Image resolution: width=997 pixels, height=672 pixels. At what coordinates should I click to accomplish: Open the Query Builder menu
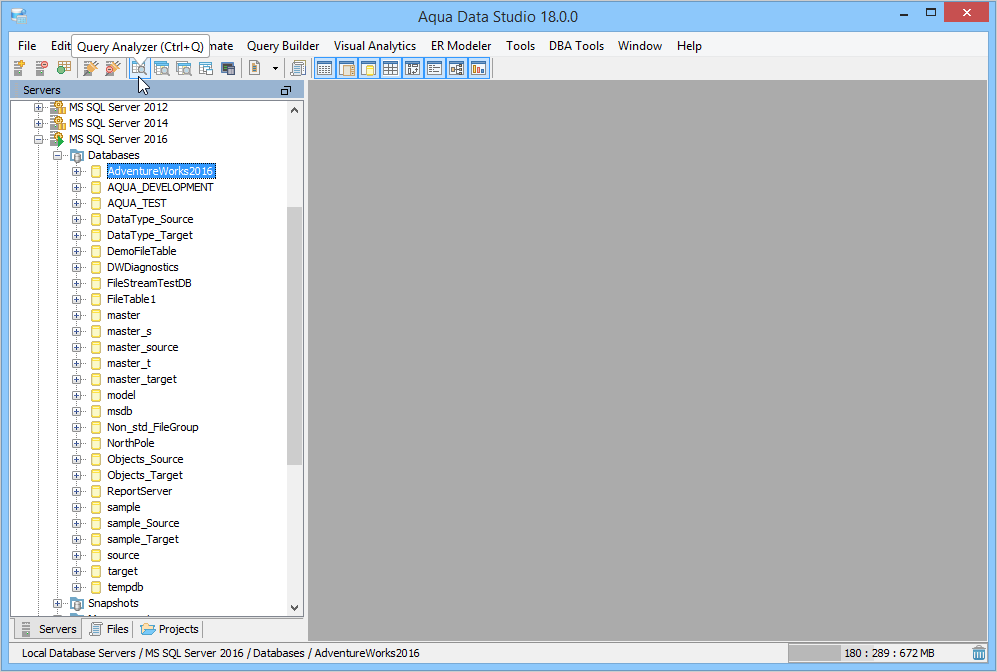283,46
